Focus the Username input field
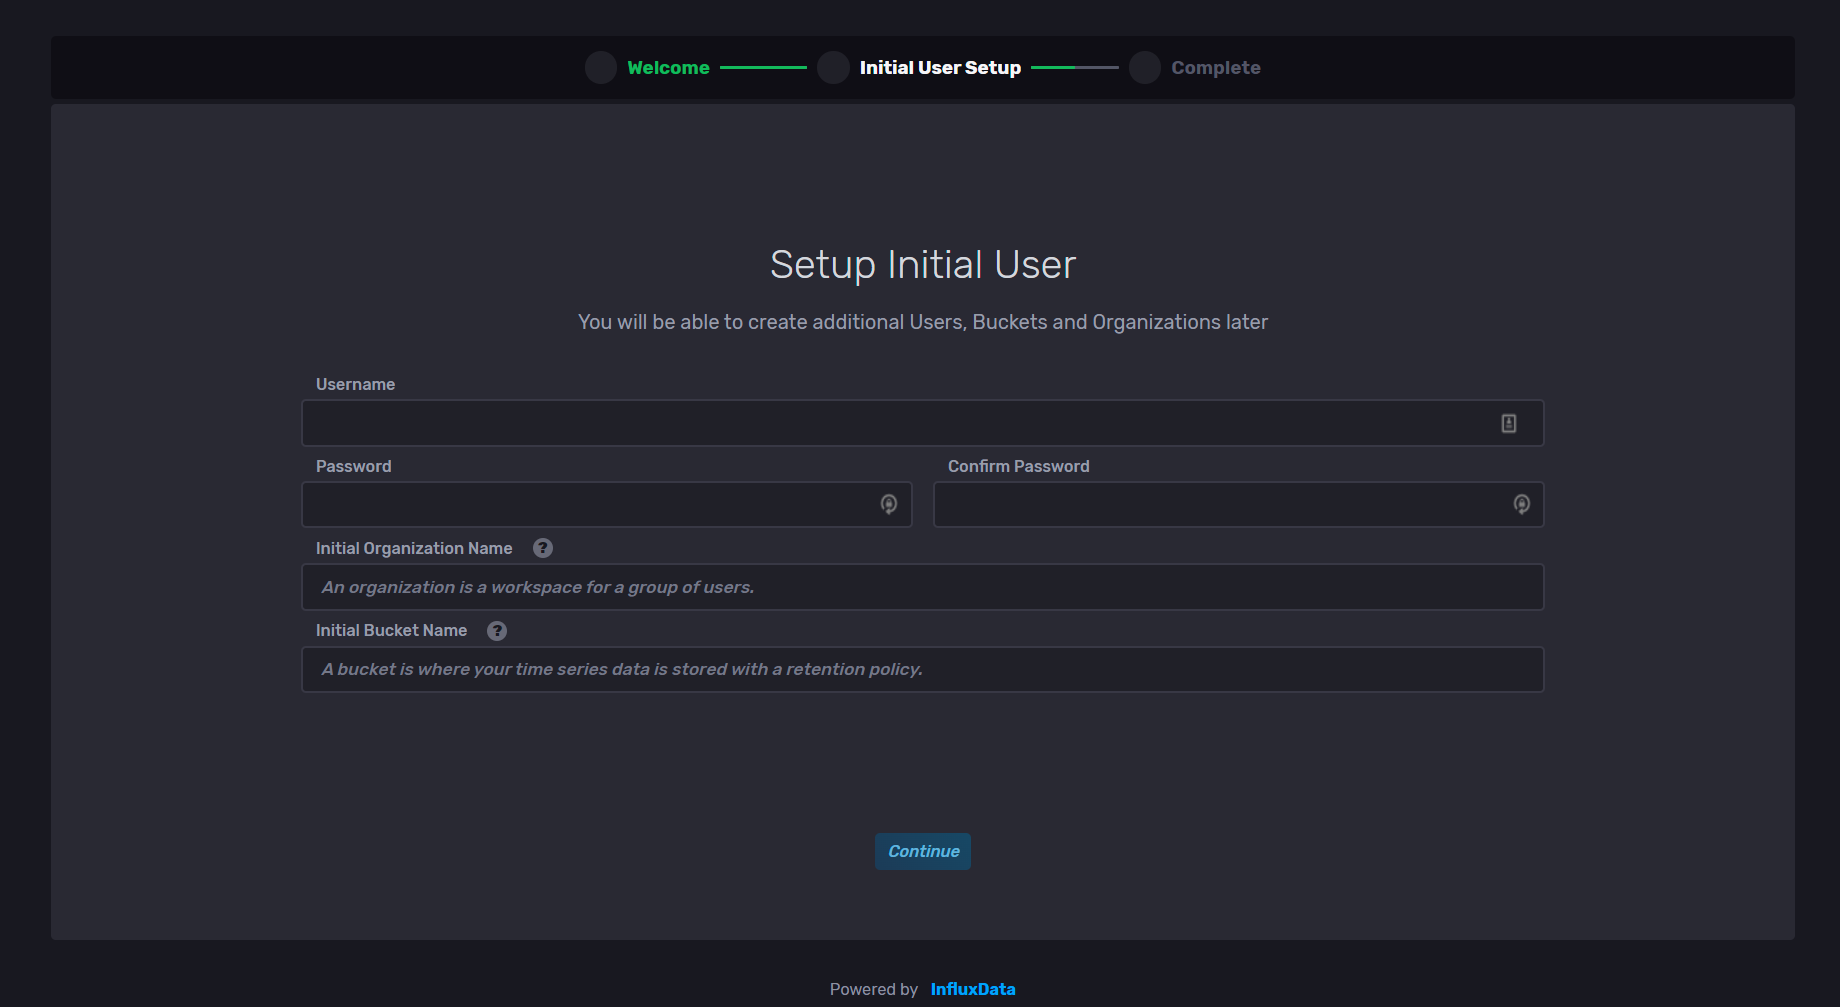Viewport: 1840px width, 1007px height. point(900,422)
